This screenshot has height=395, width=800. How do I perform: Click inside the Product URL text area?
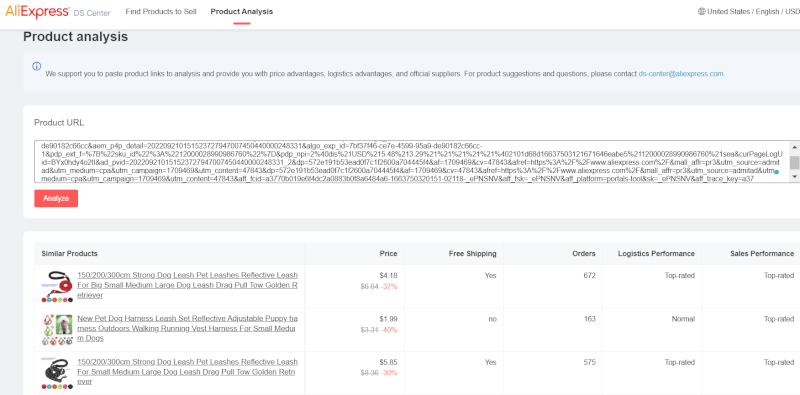[x=411, y=161]
